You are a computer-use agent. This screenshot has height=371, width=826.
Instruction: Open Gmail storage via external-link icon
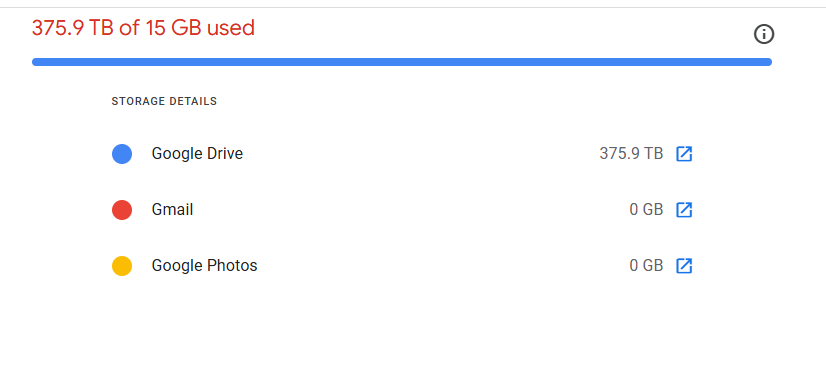(x=684, y=210)
